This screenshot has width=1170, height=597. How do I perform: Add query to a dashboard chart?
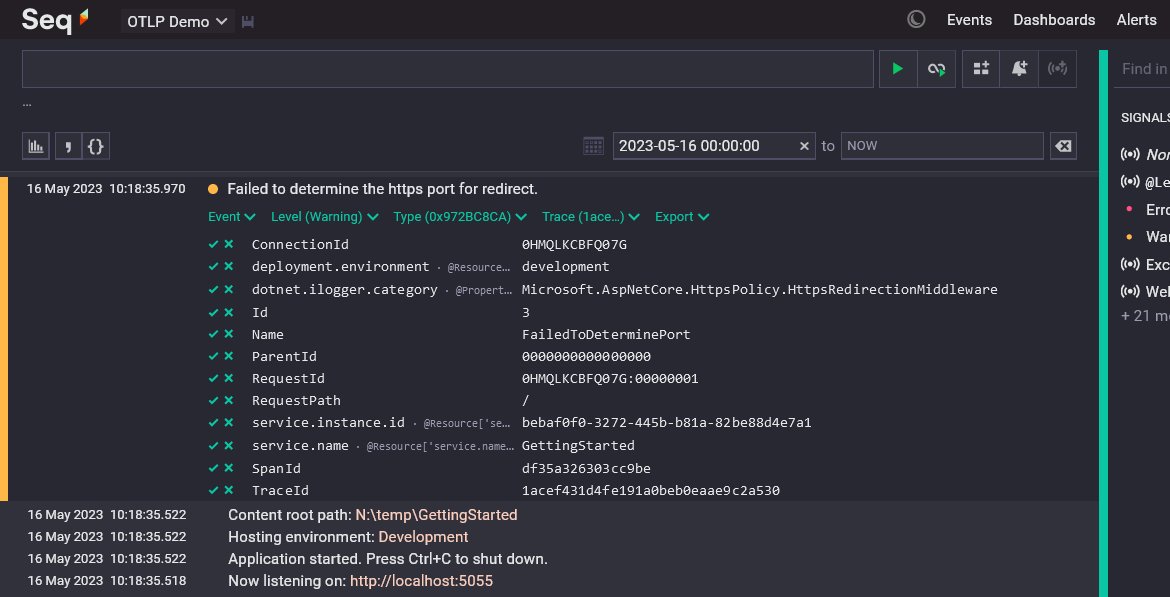point(981,68)
